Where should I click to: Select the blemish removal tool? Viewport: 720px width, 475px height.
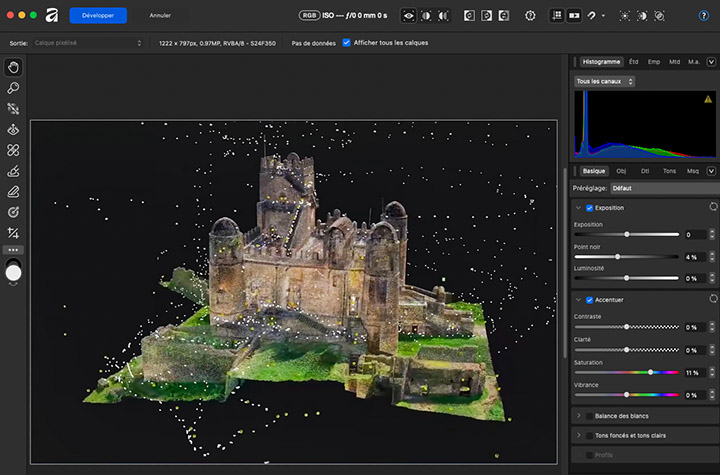pos(14,150)
